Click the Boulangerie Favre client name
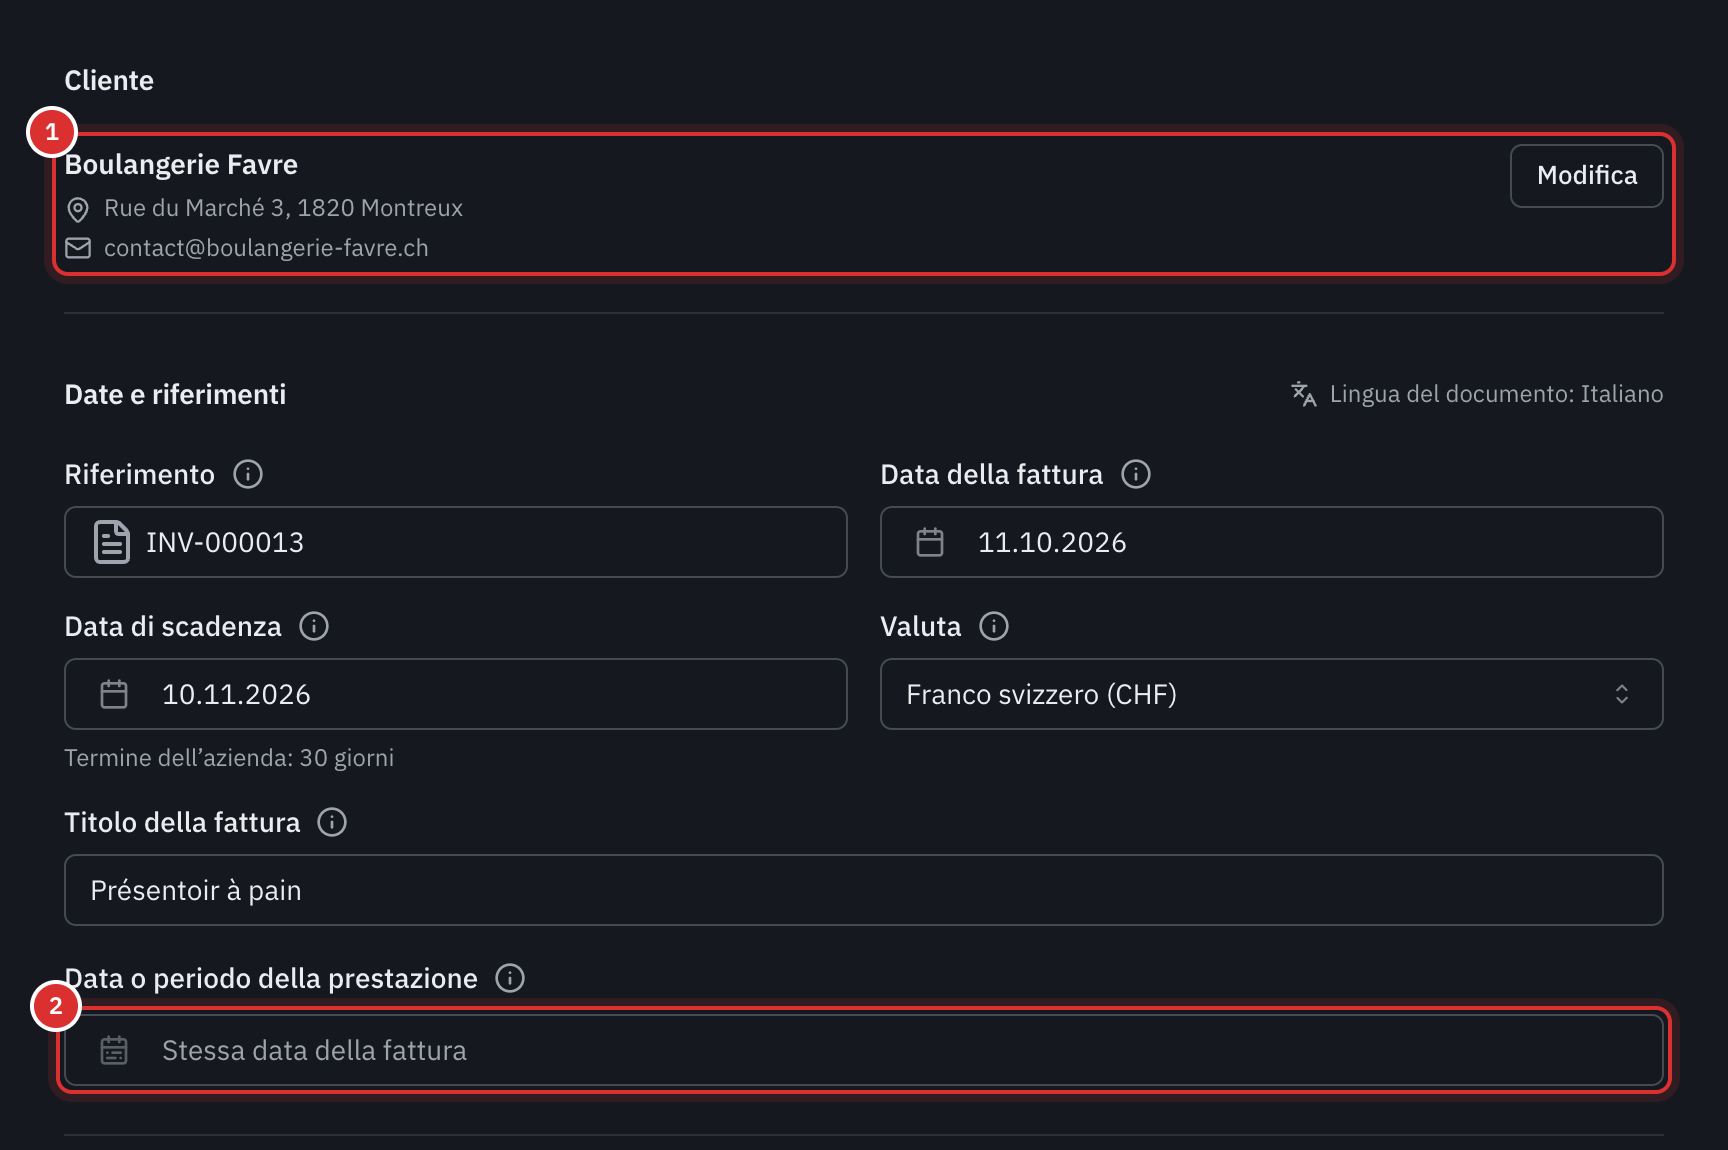Screen dimensions: 1728x1150 (181, 165)
